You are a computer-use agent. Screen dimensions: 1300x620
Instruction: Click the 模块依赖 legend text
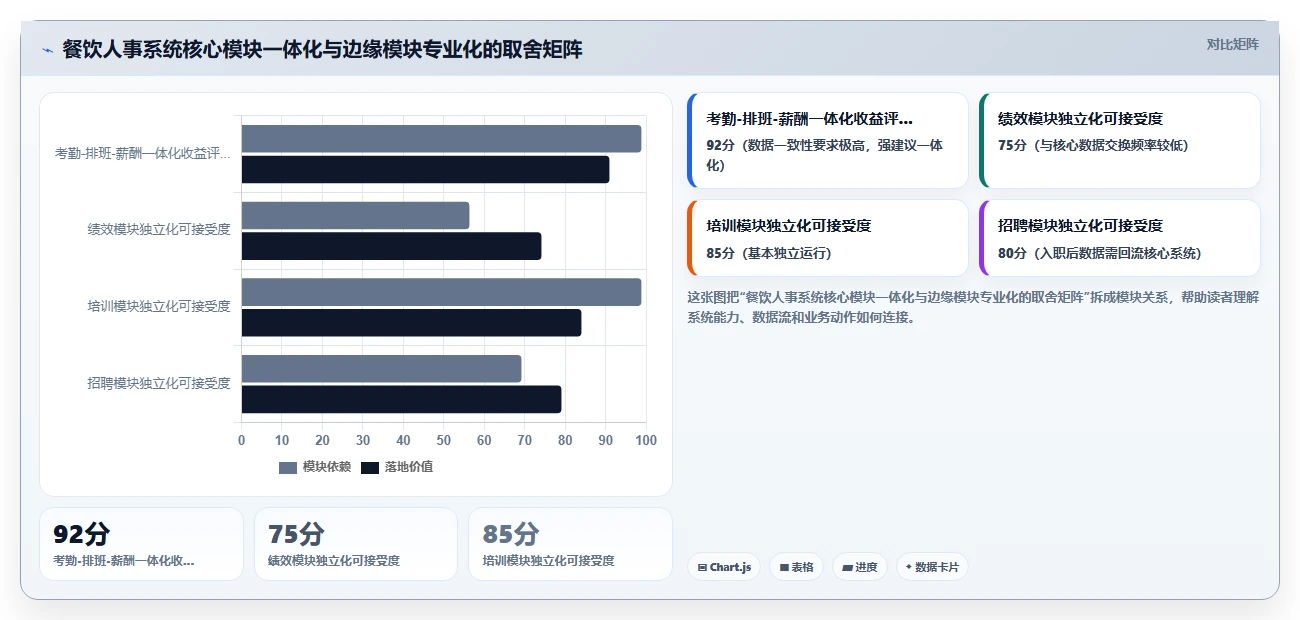[x=327, y=467]
